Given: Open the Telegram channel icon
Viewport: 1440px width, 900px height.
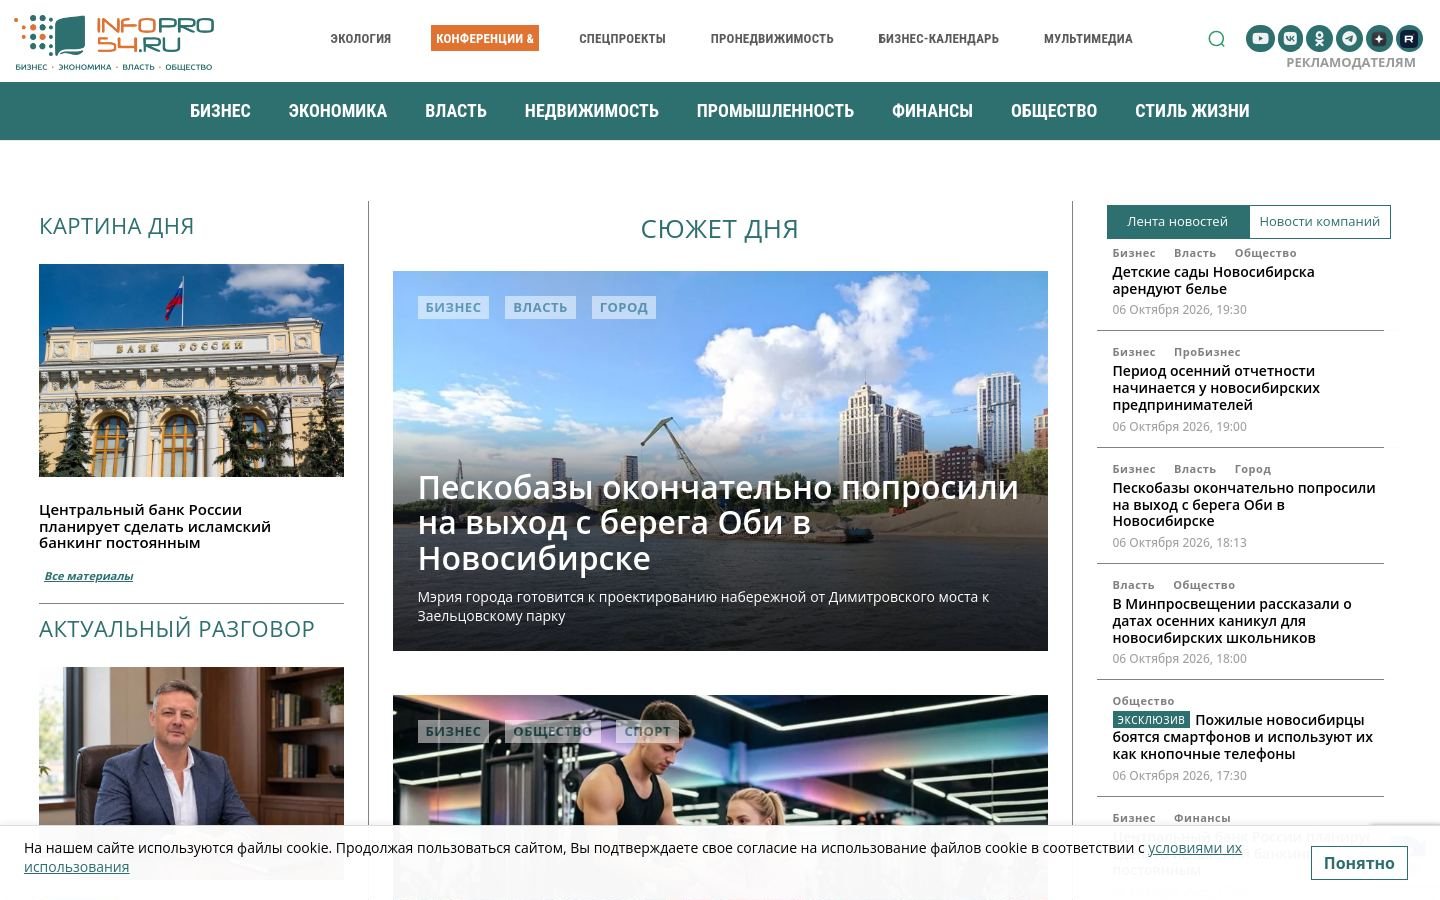Looking at the screenshot, I should 1349,39.
